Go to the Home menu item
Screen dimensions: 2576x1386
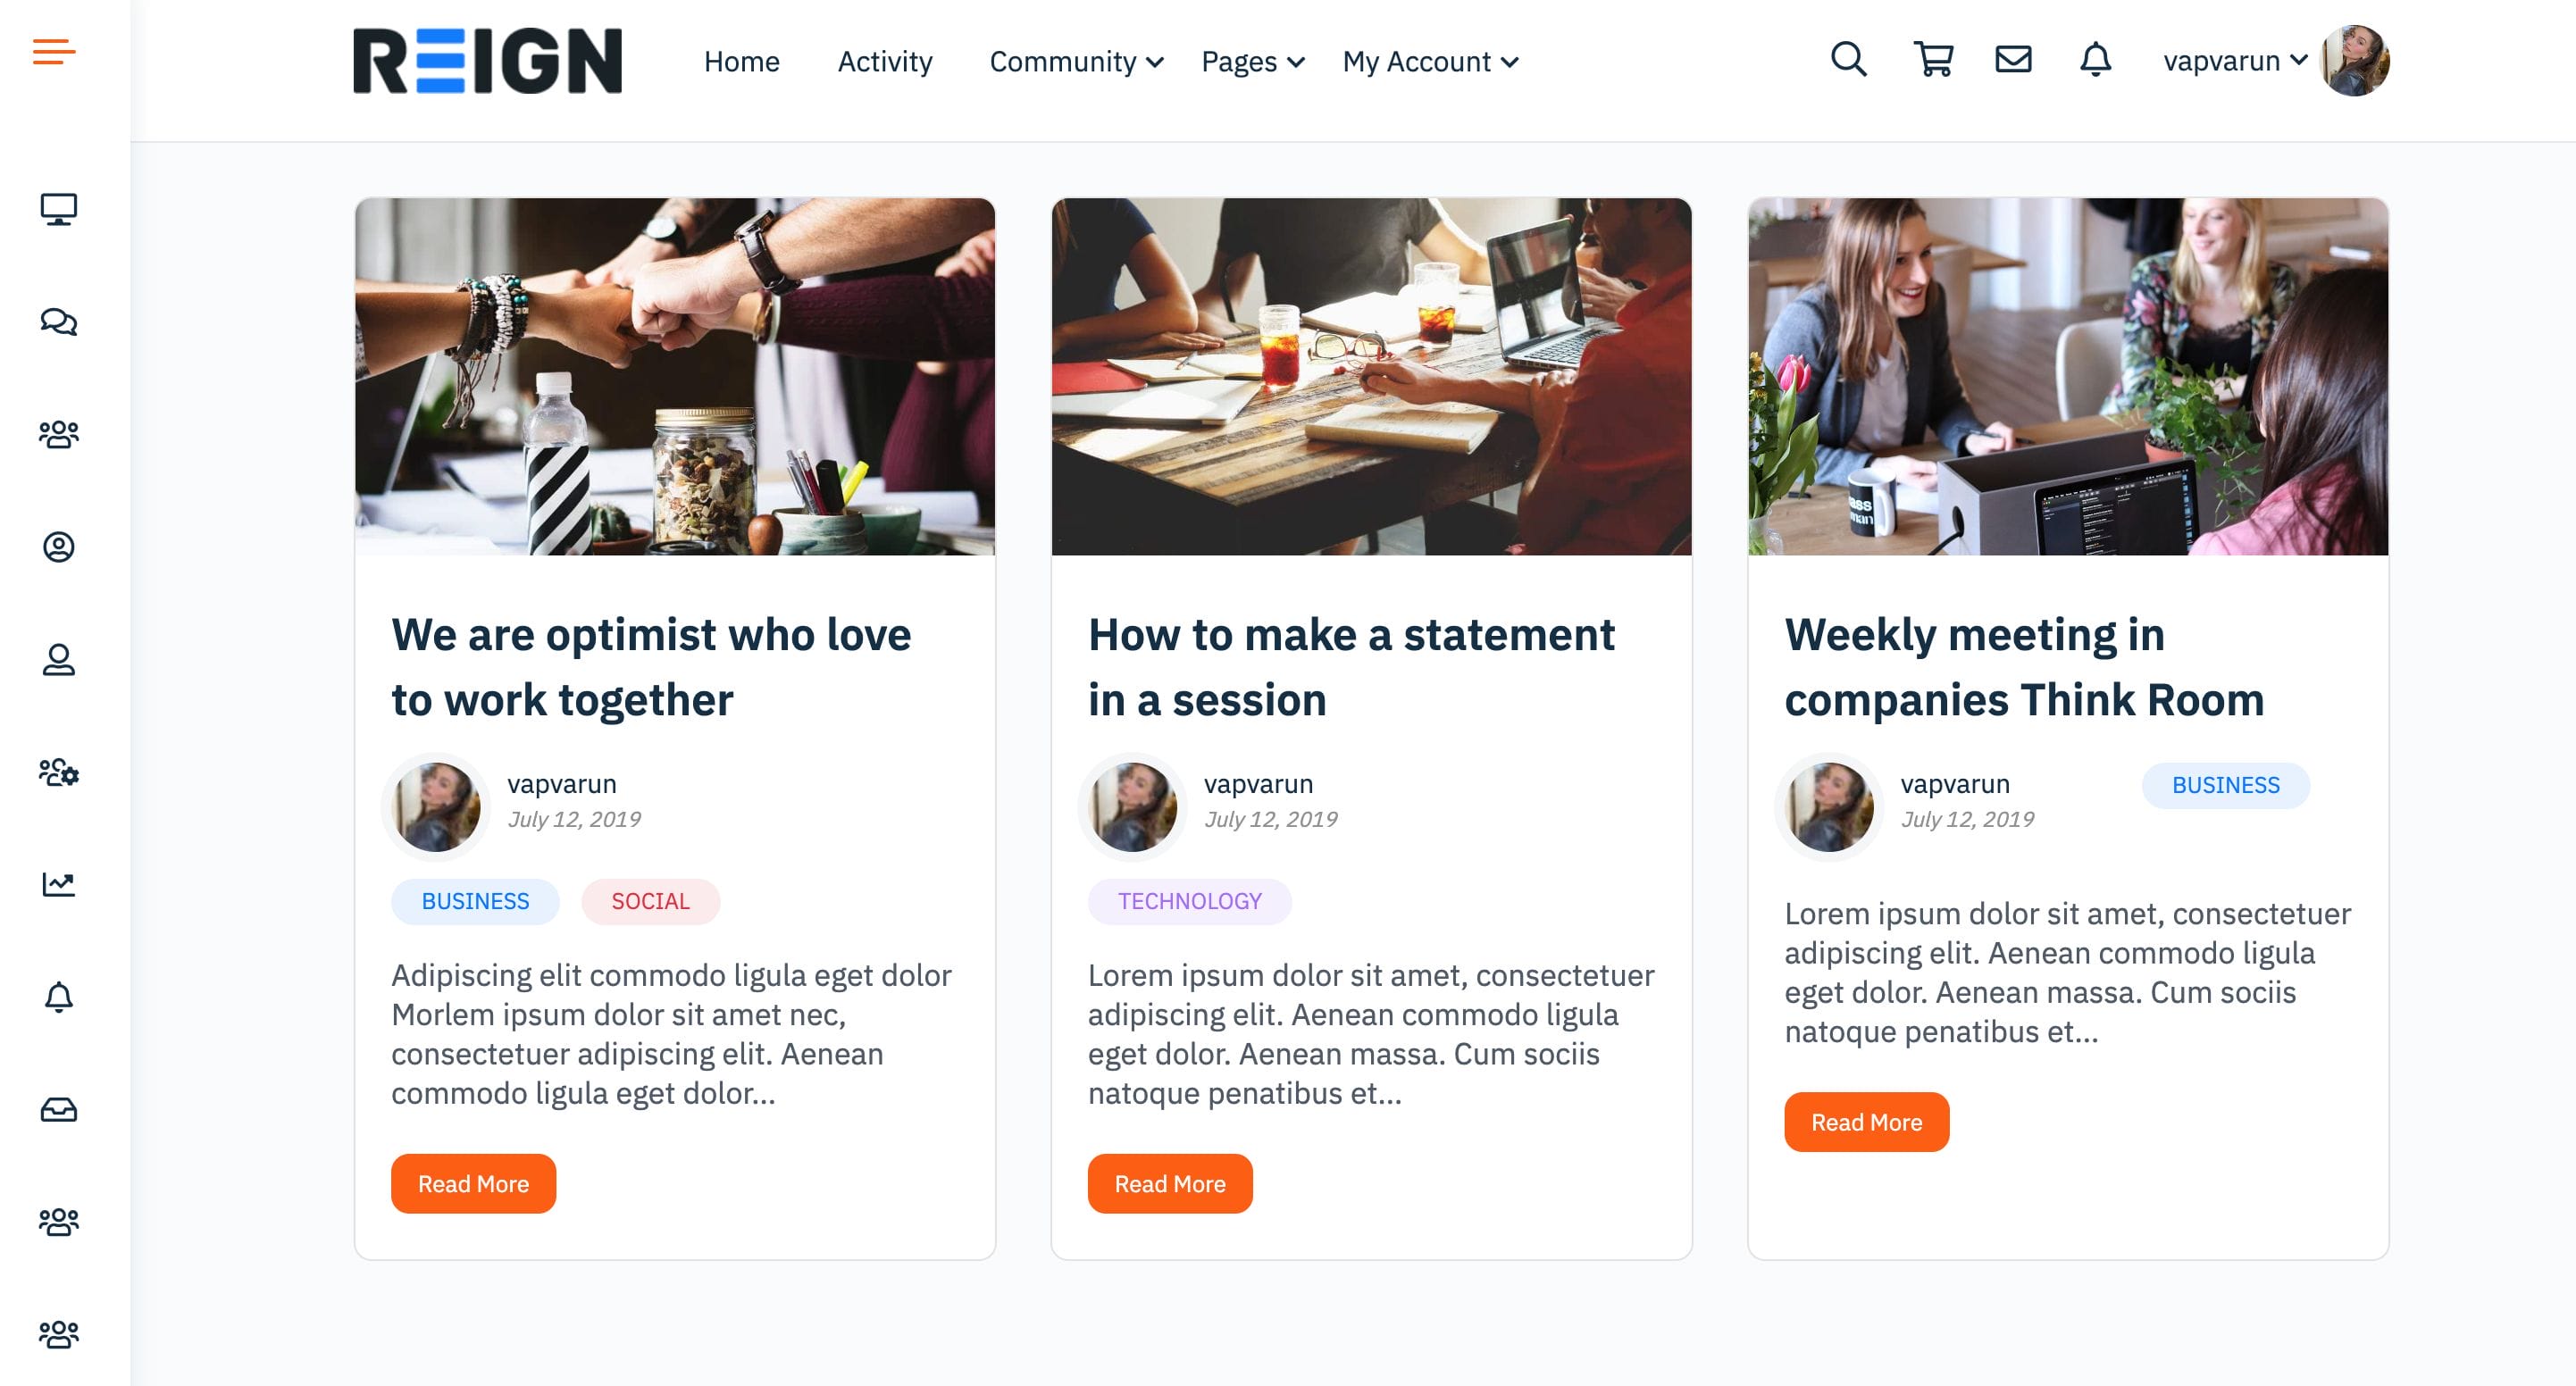[x=741, y=62]
